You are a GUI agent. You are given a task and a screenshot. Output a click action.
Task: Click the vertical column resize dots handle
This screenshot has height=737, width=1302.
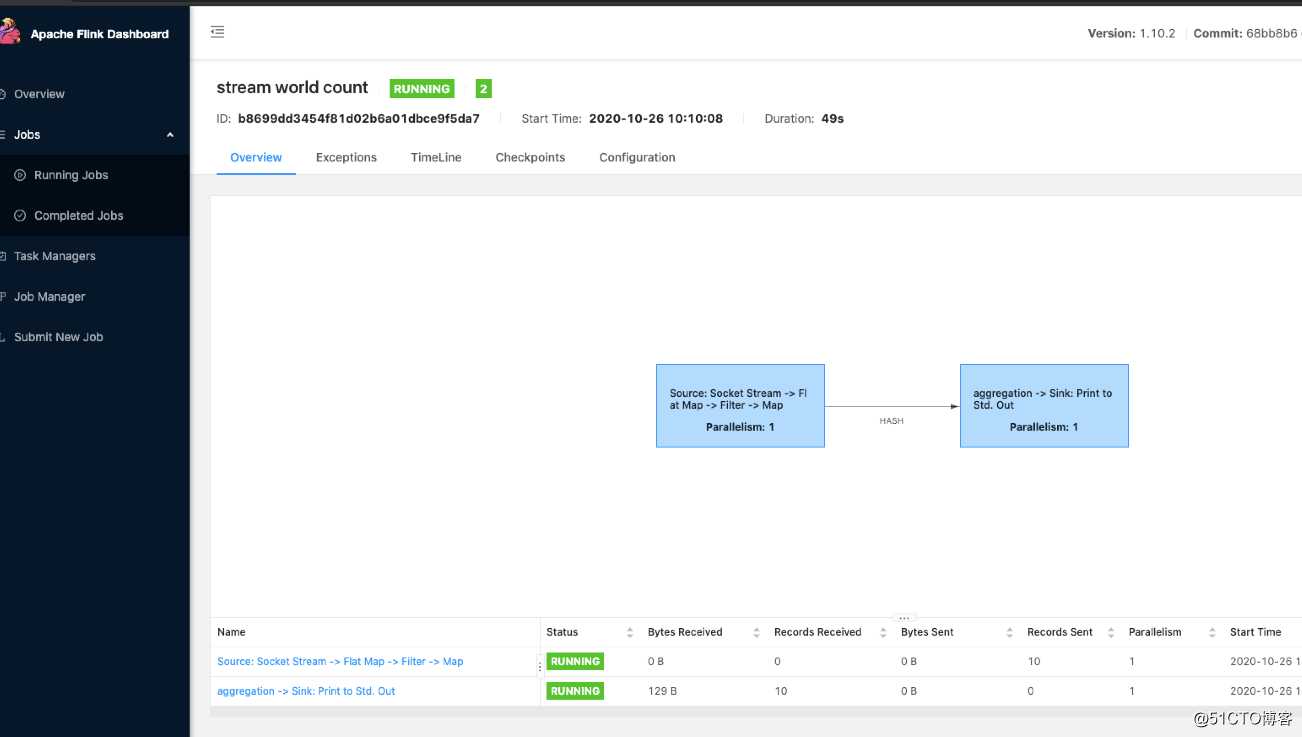tap(540, 666)
